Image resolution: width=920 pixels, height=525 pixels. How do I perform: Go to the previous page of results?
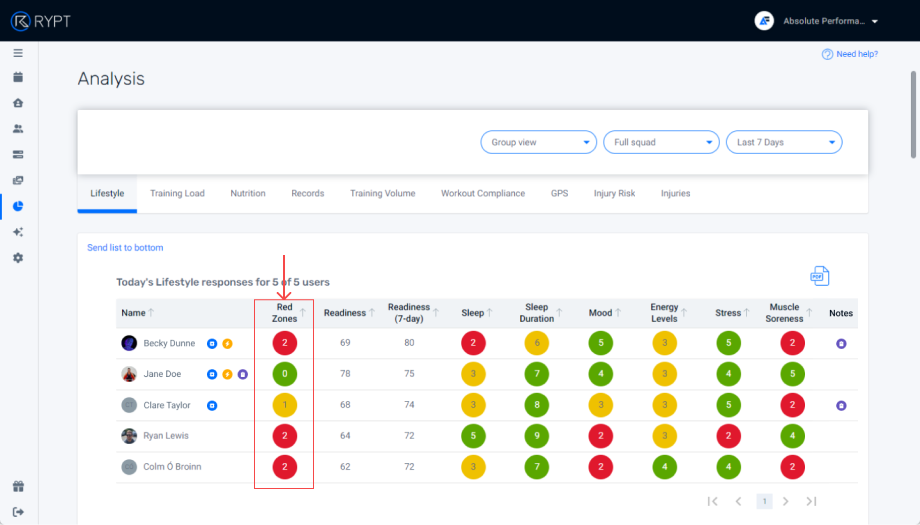coord(738,501)
